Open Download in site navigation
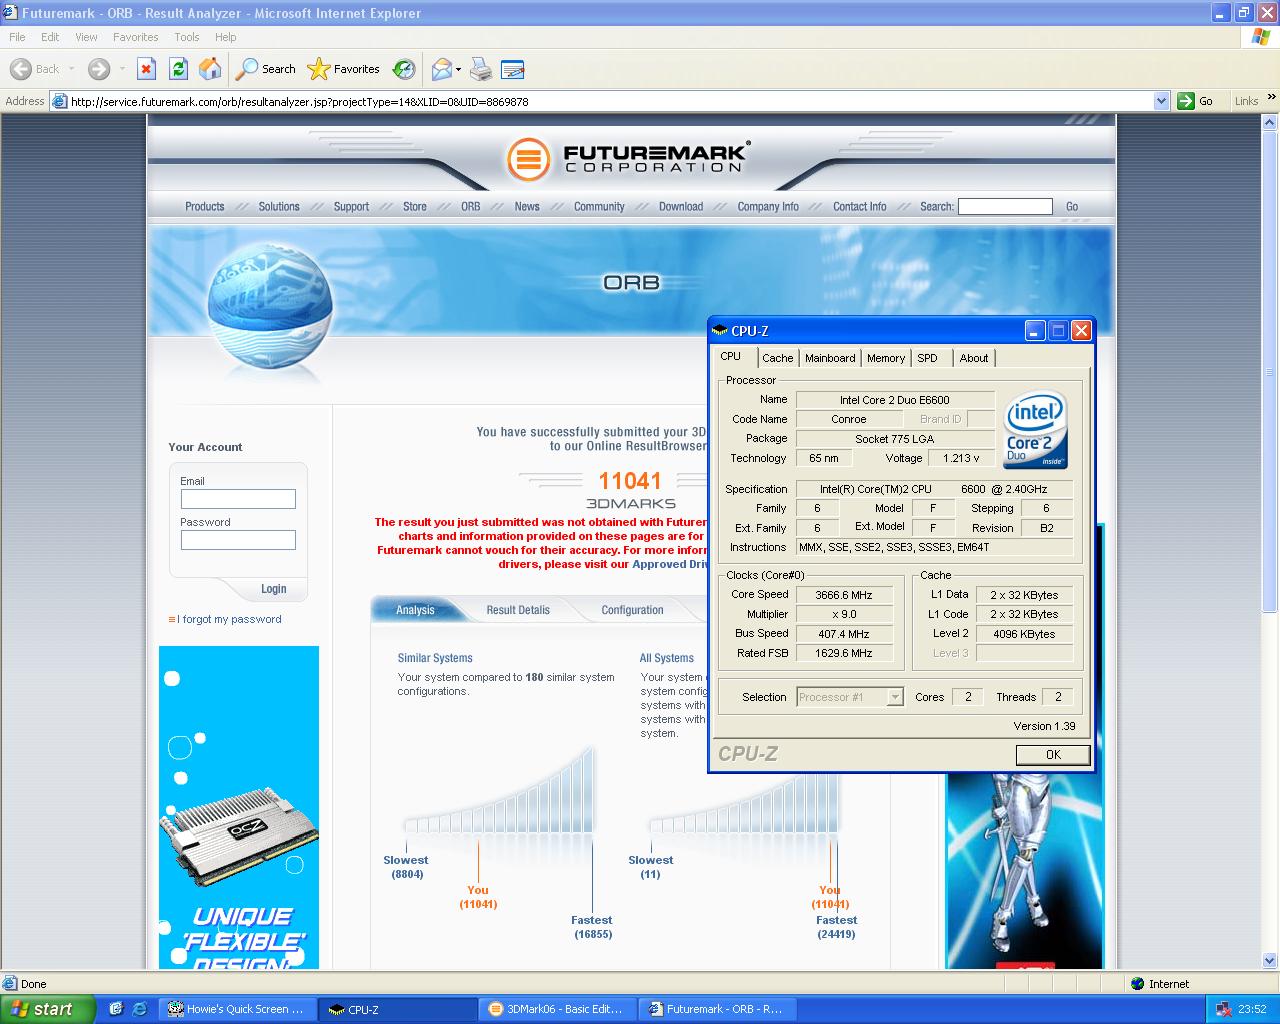 (681, 206)
